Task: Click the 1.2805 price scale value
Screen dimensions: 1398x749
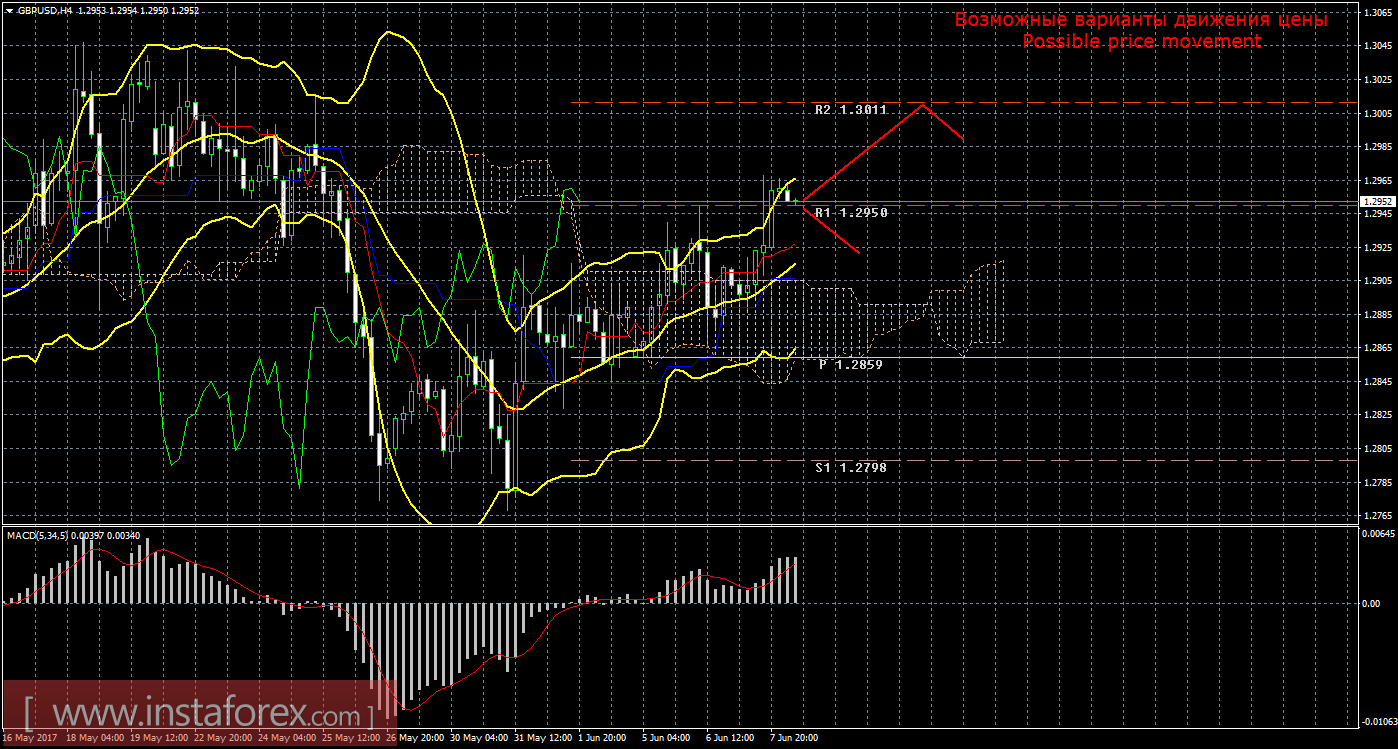Action: [x=1378, y=449]
